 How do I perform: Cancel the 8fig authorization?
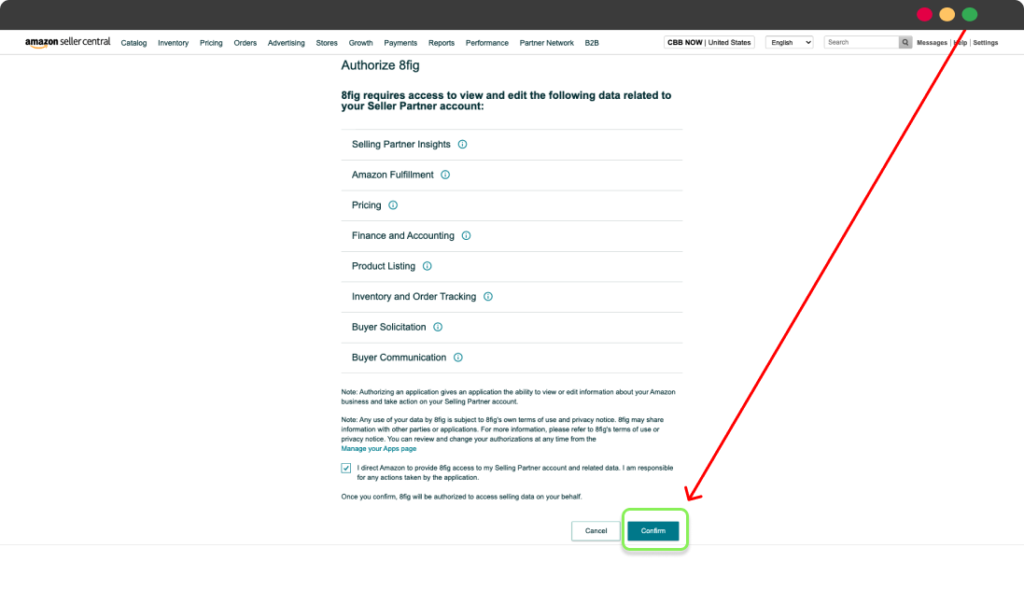click(x=596, y=531)
